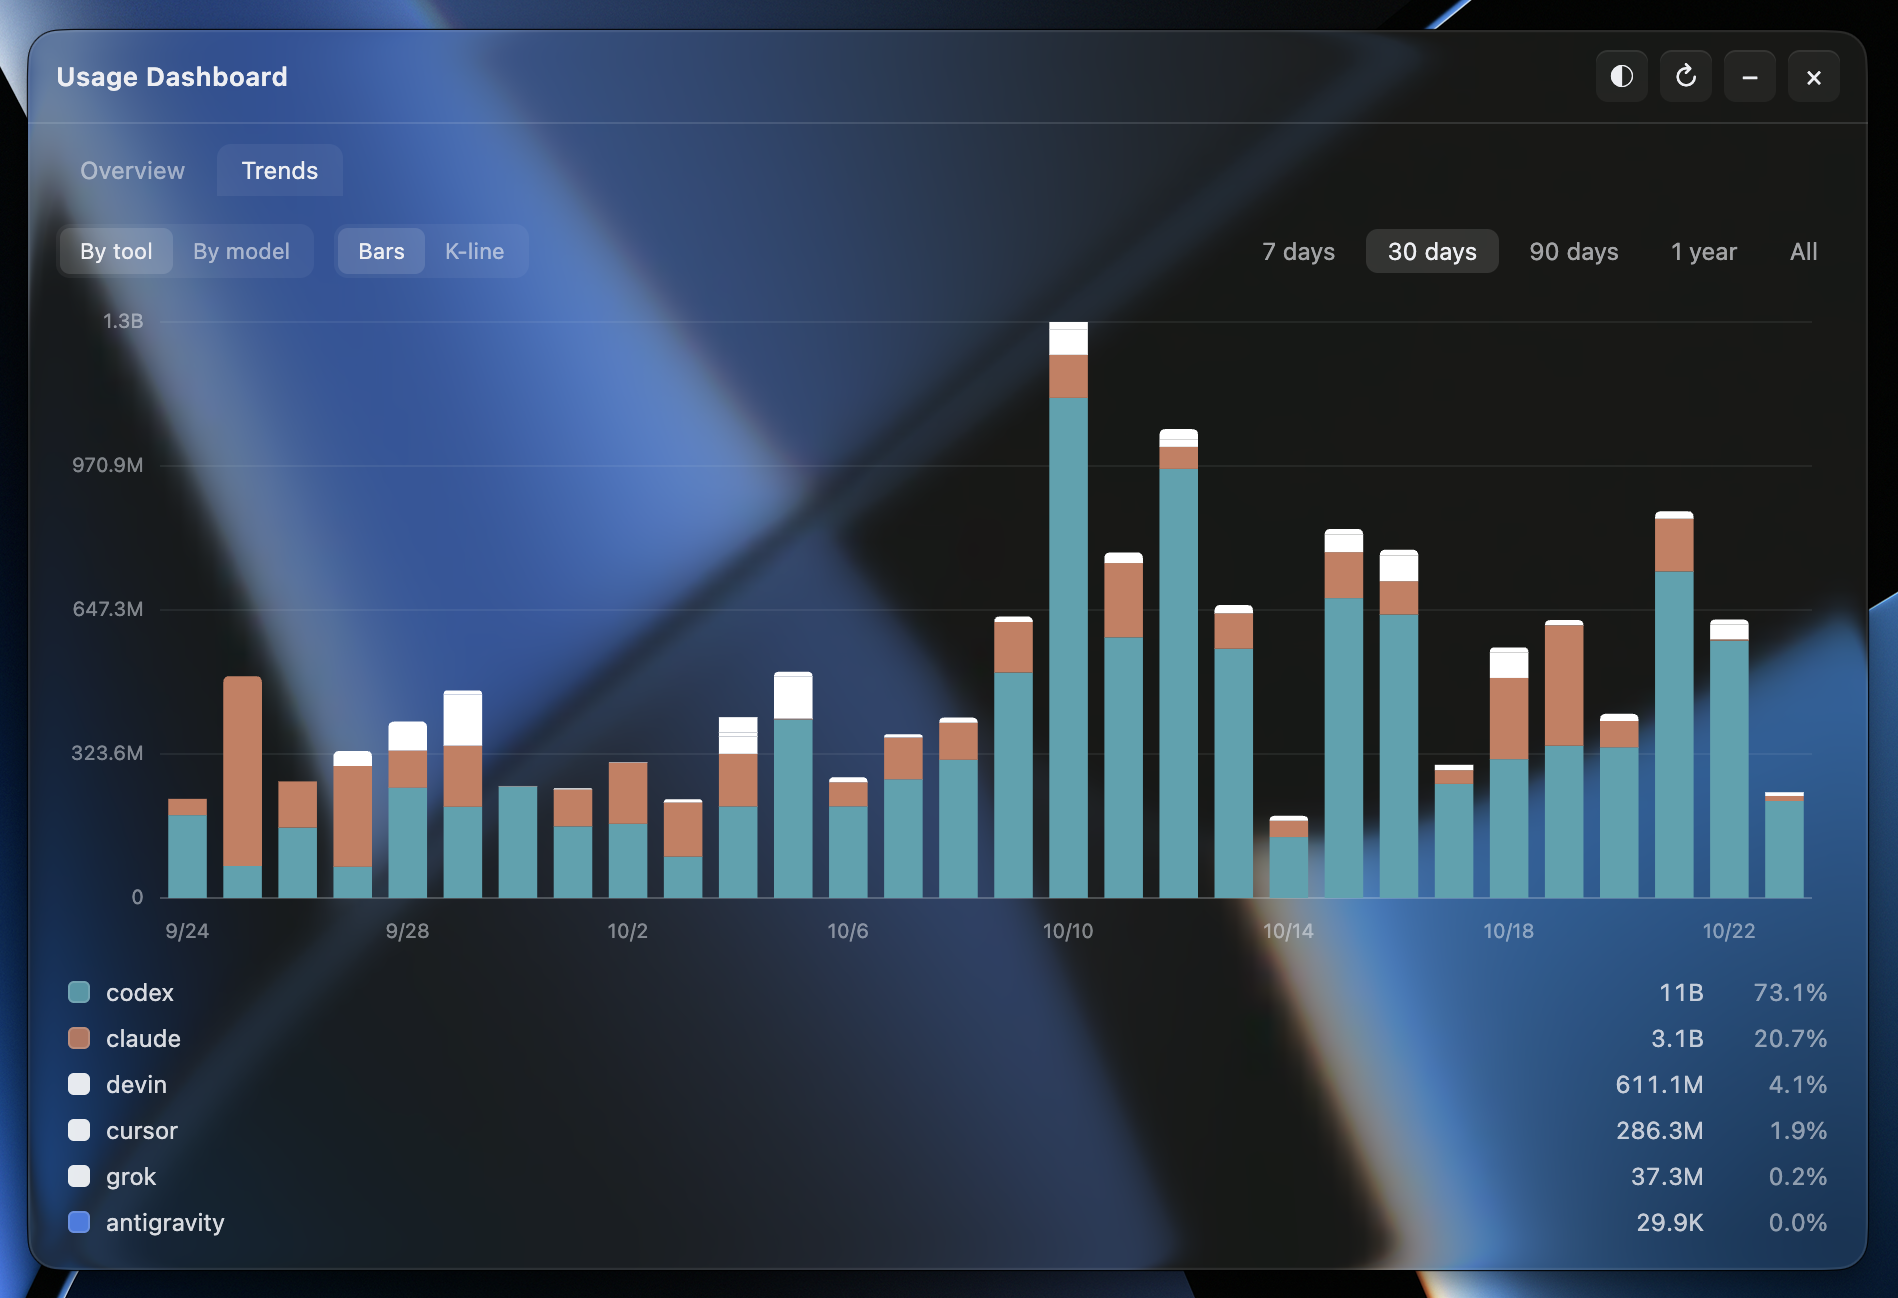The width and height of the screenshot is (1898, 1298).
Task: Group chart By tool
Action: [x=116, y=251]
